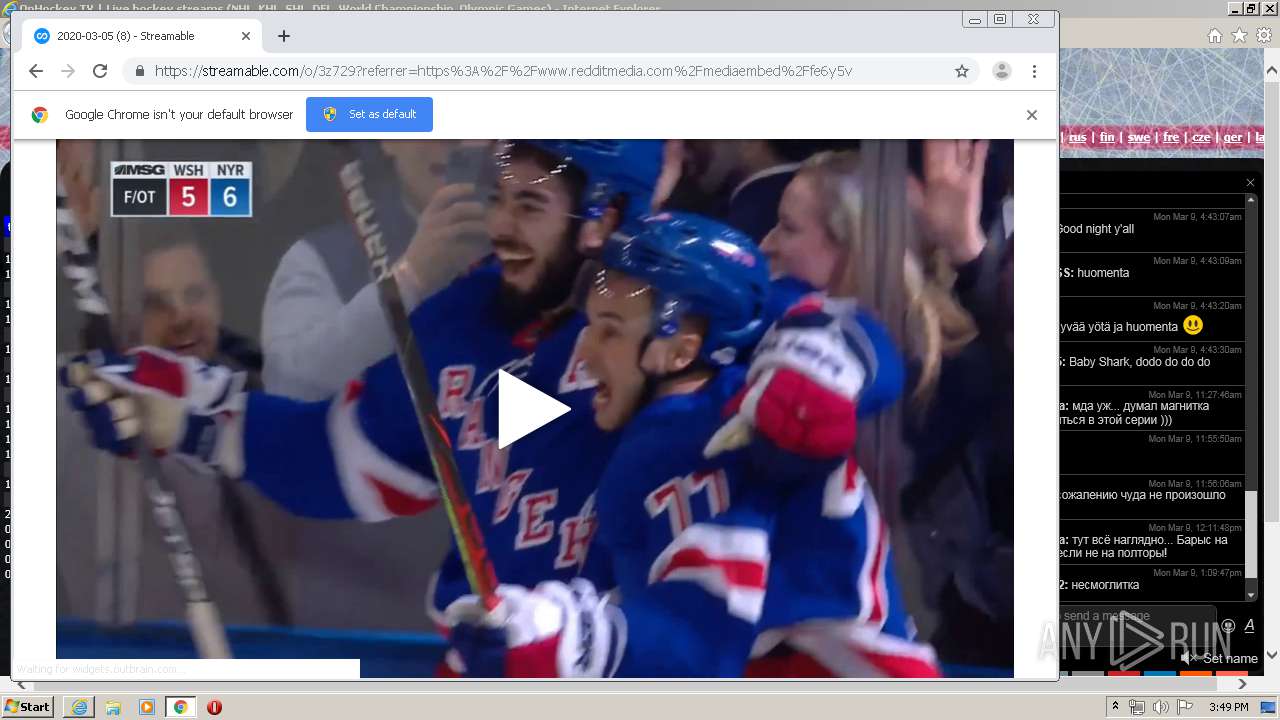The image size is (1280, 720).
Task: Open the media player taskbar icon
Action: (x=147, y=707)
